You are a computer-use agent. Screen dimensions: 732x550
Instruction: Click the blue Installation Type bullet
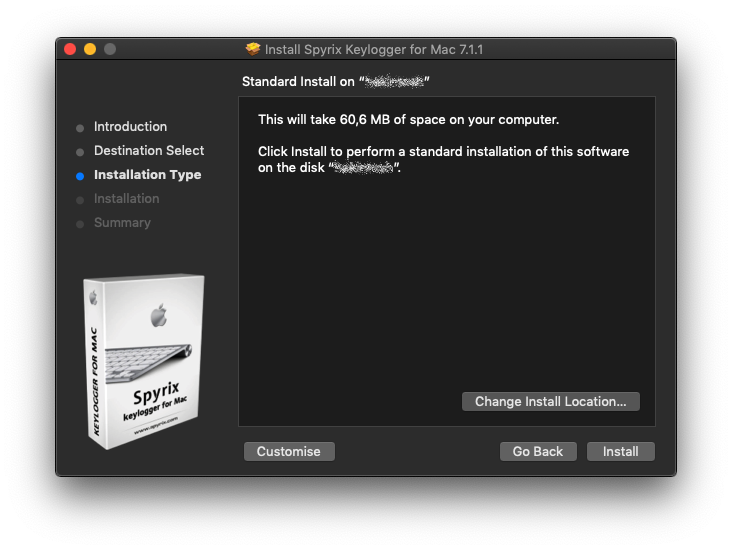80,176
